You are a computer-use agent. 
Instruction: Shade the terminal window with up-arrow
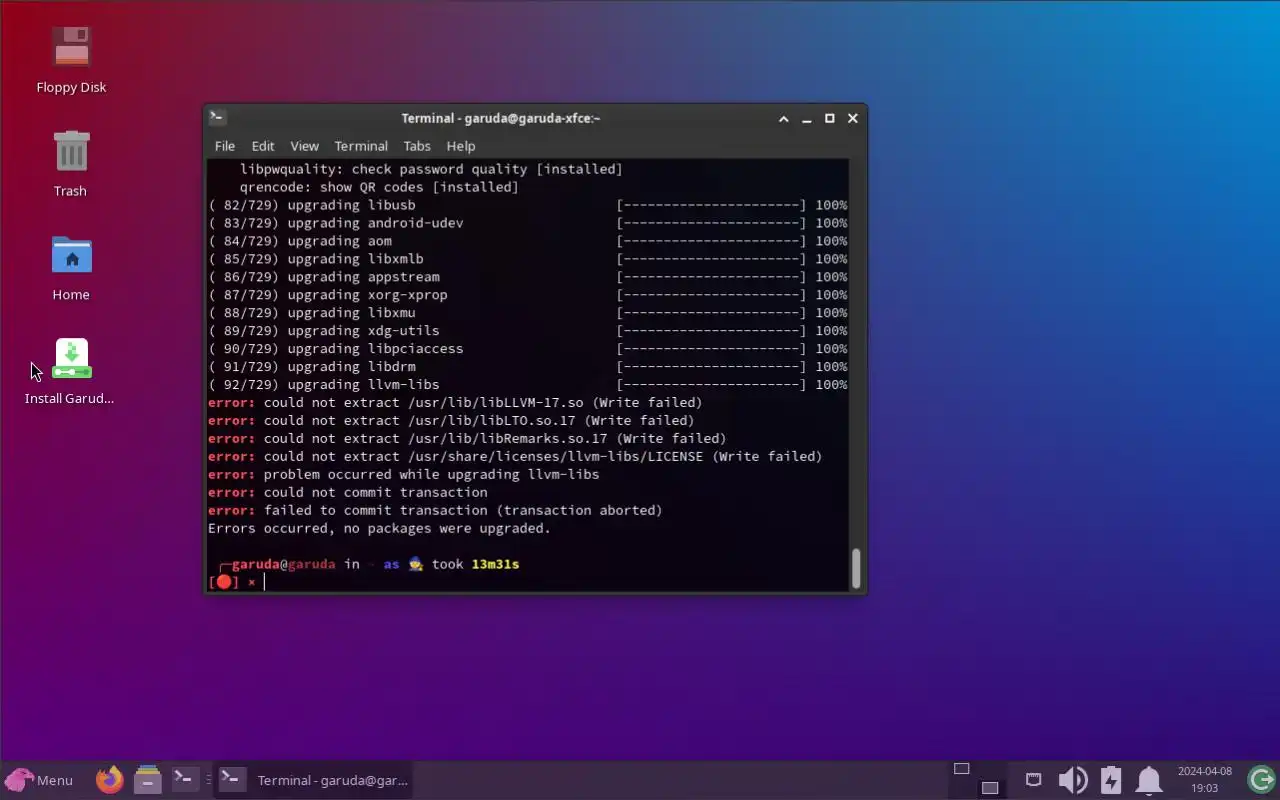click(x=784, y=118)
